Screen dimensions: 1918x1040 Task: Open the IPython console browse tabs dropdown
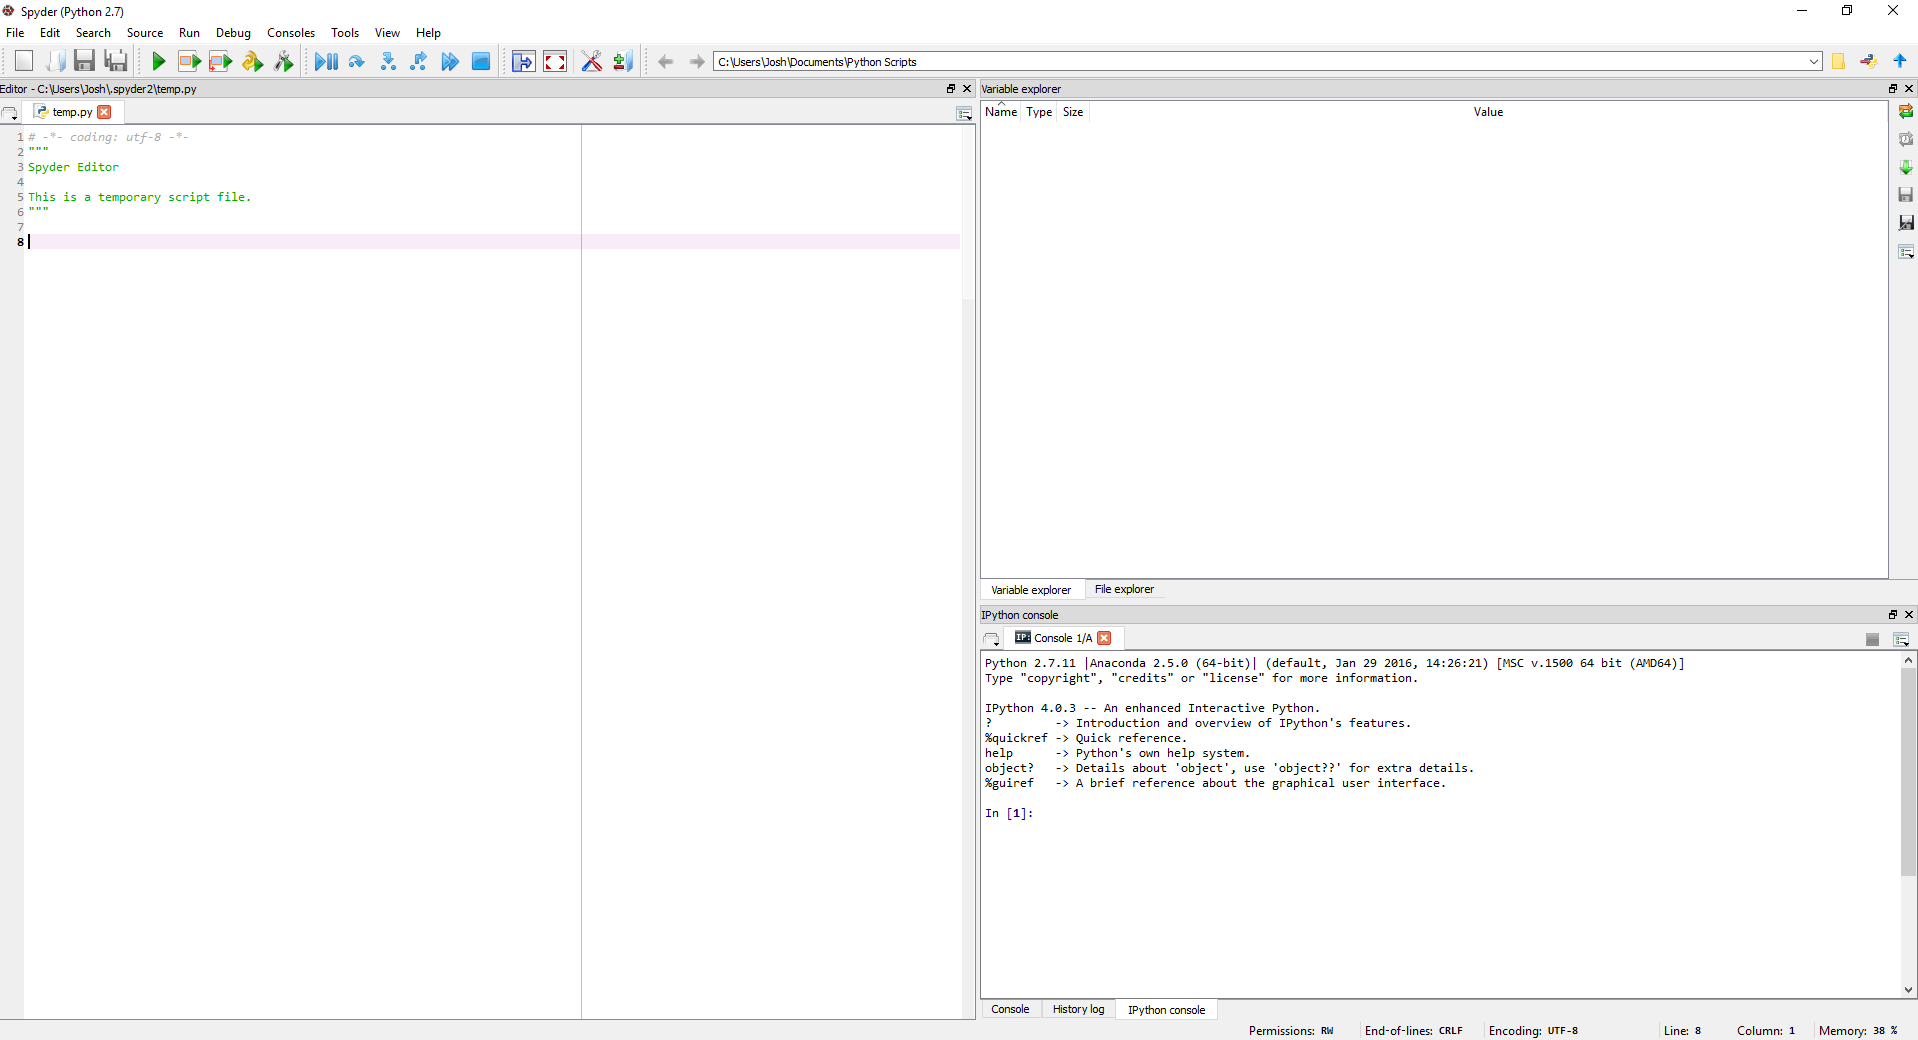[991, 639]
